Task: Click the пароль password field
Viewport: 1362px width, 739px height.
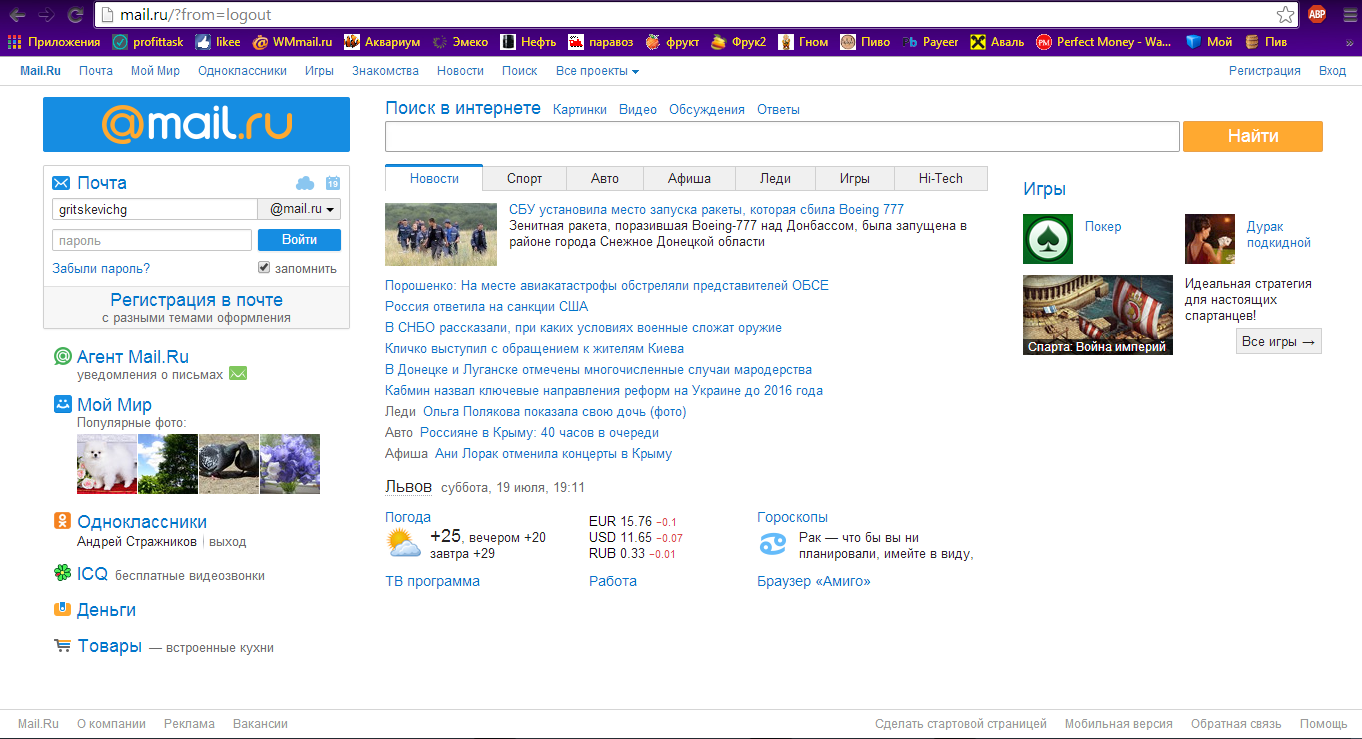Action: click(152, 240)
